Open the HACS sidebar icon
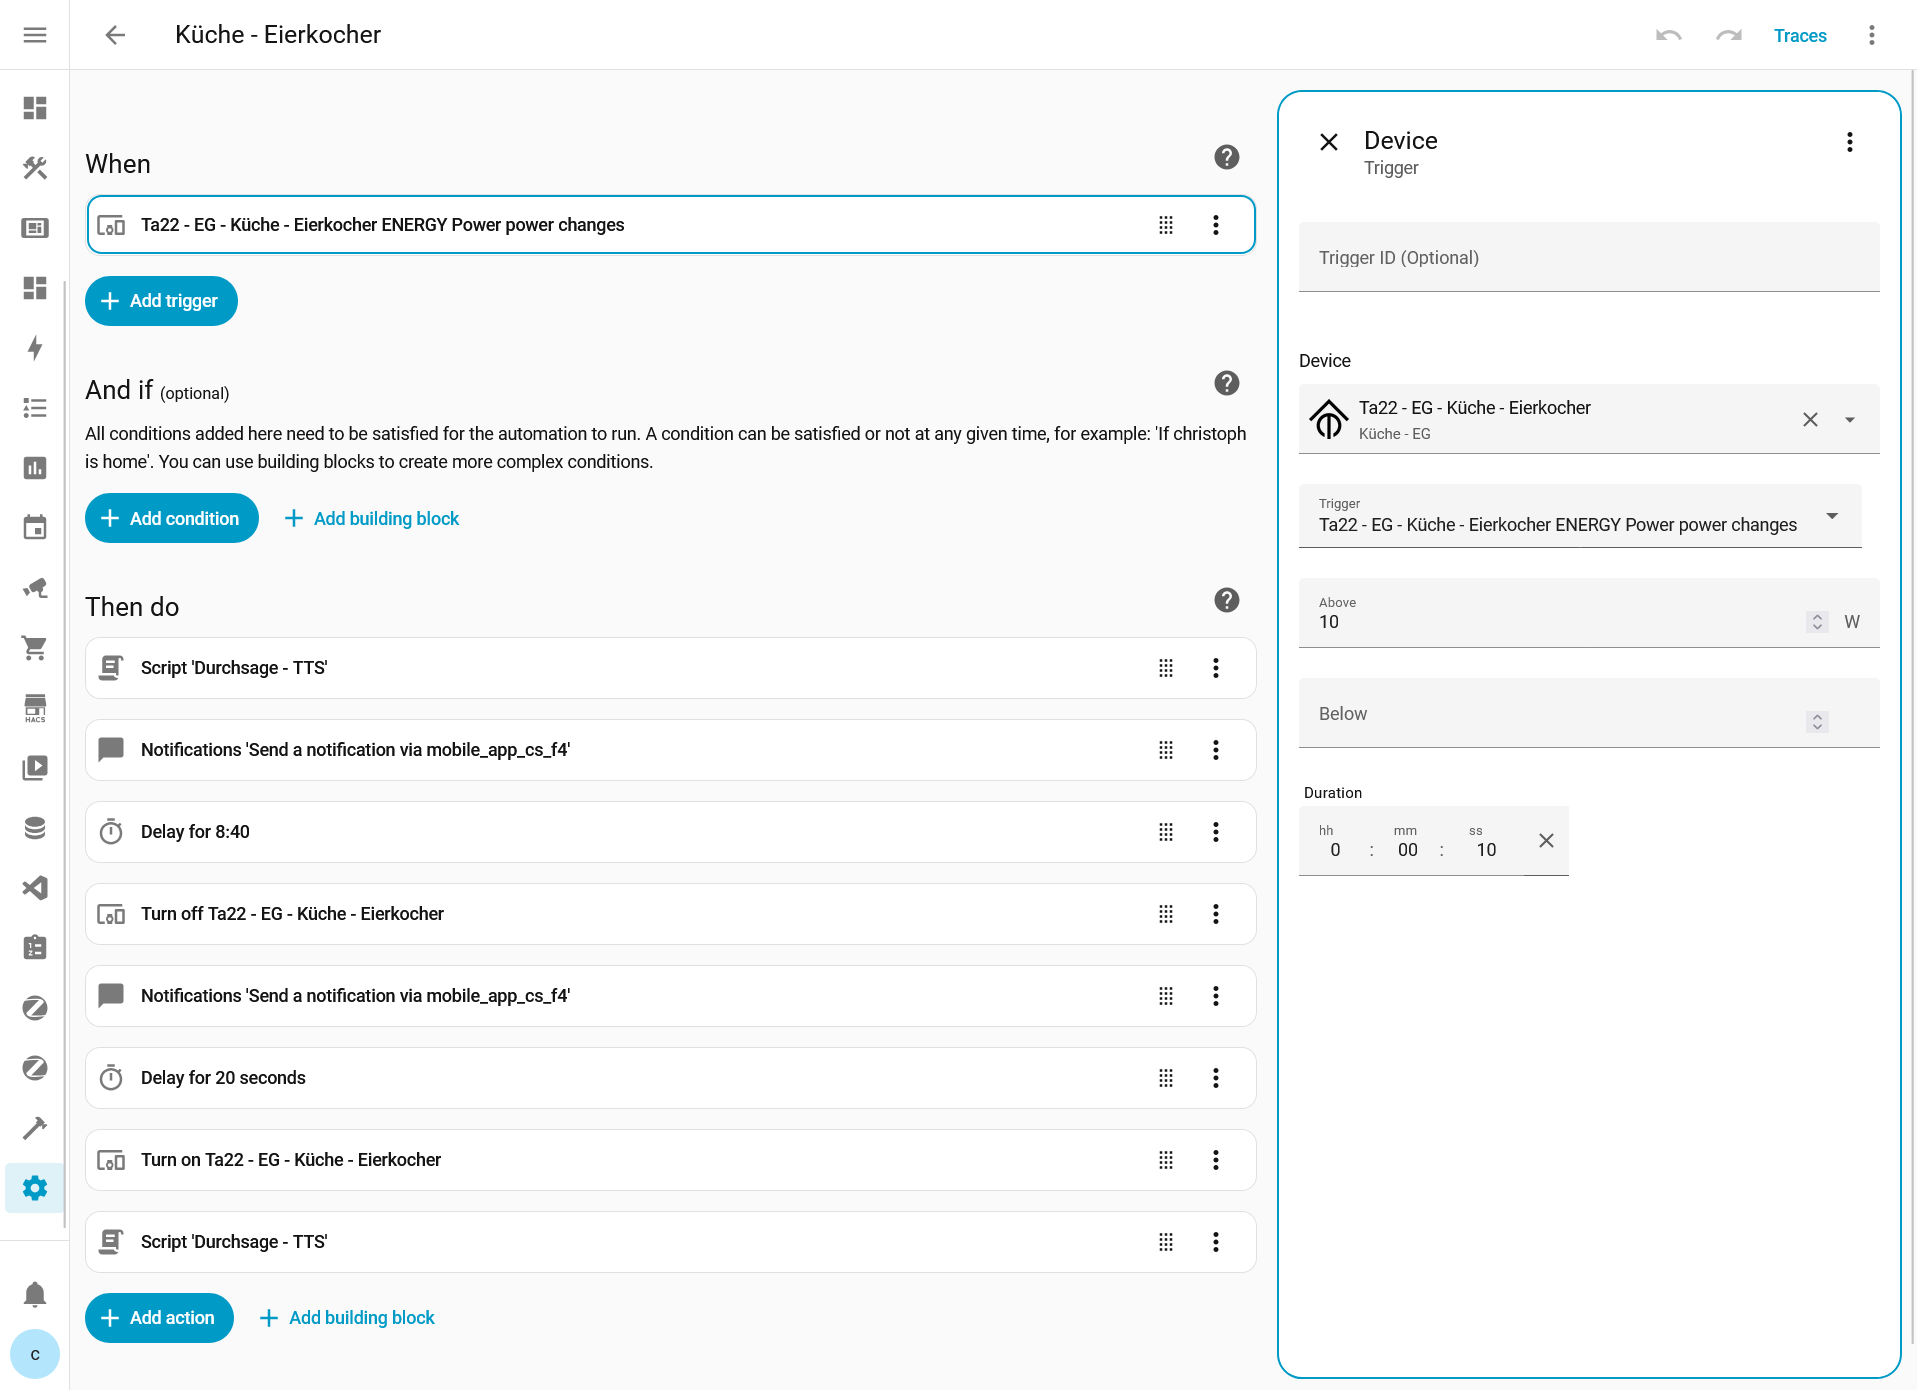The image size is (1917, 1390). [35, 708]
